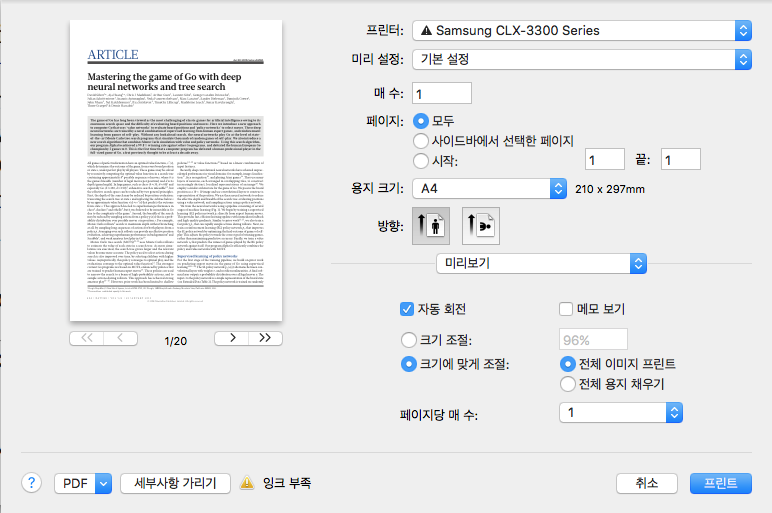Click the 프린트 button
772x513 pixels.
719,483
